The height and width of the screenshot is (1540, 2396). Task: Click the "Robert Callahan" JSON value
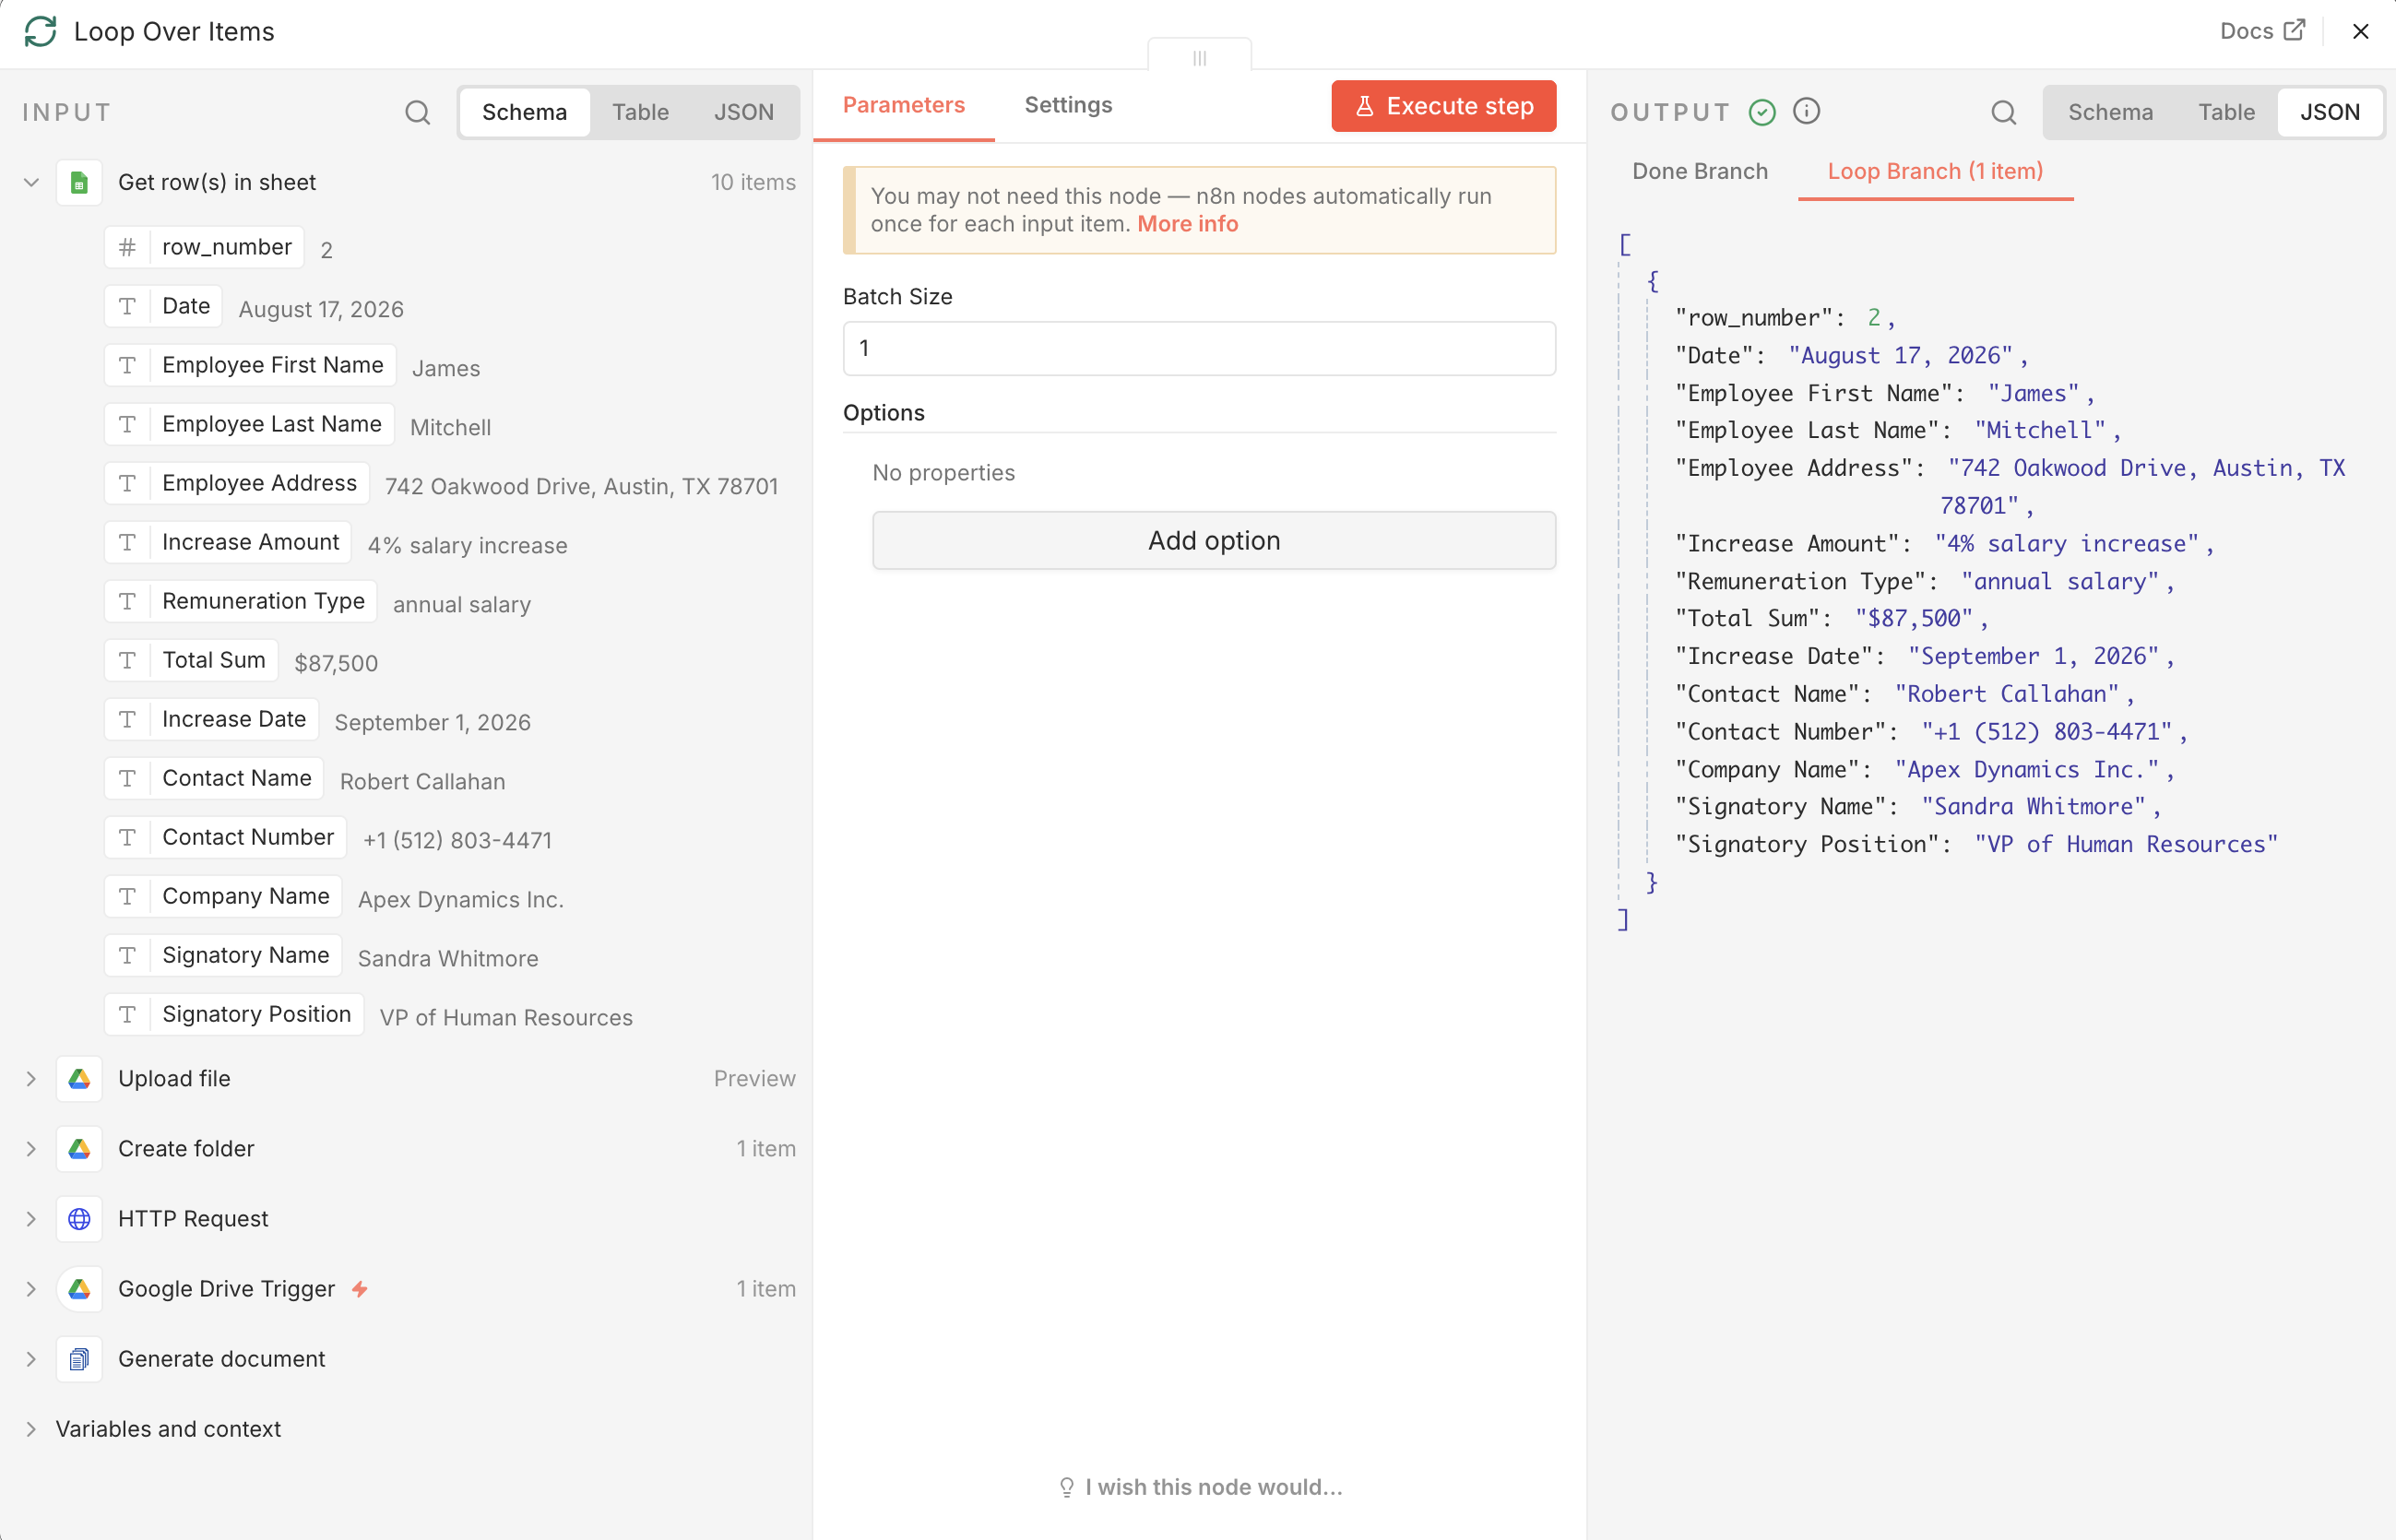click(x=2006, y=694)
